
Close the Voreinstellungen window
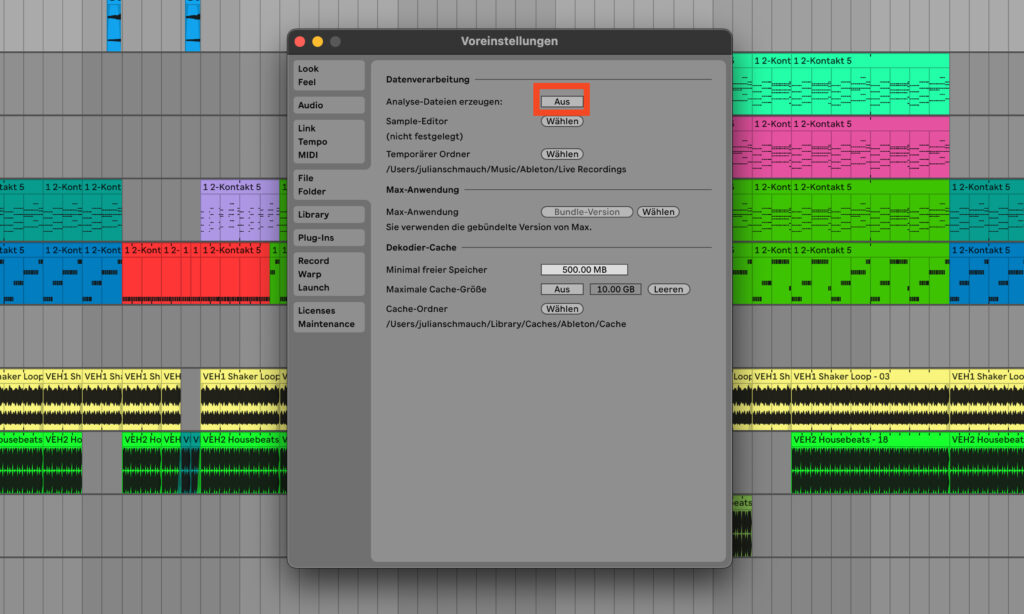point(300,42)
